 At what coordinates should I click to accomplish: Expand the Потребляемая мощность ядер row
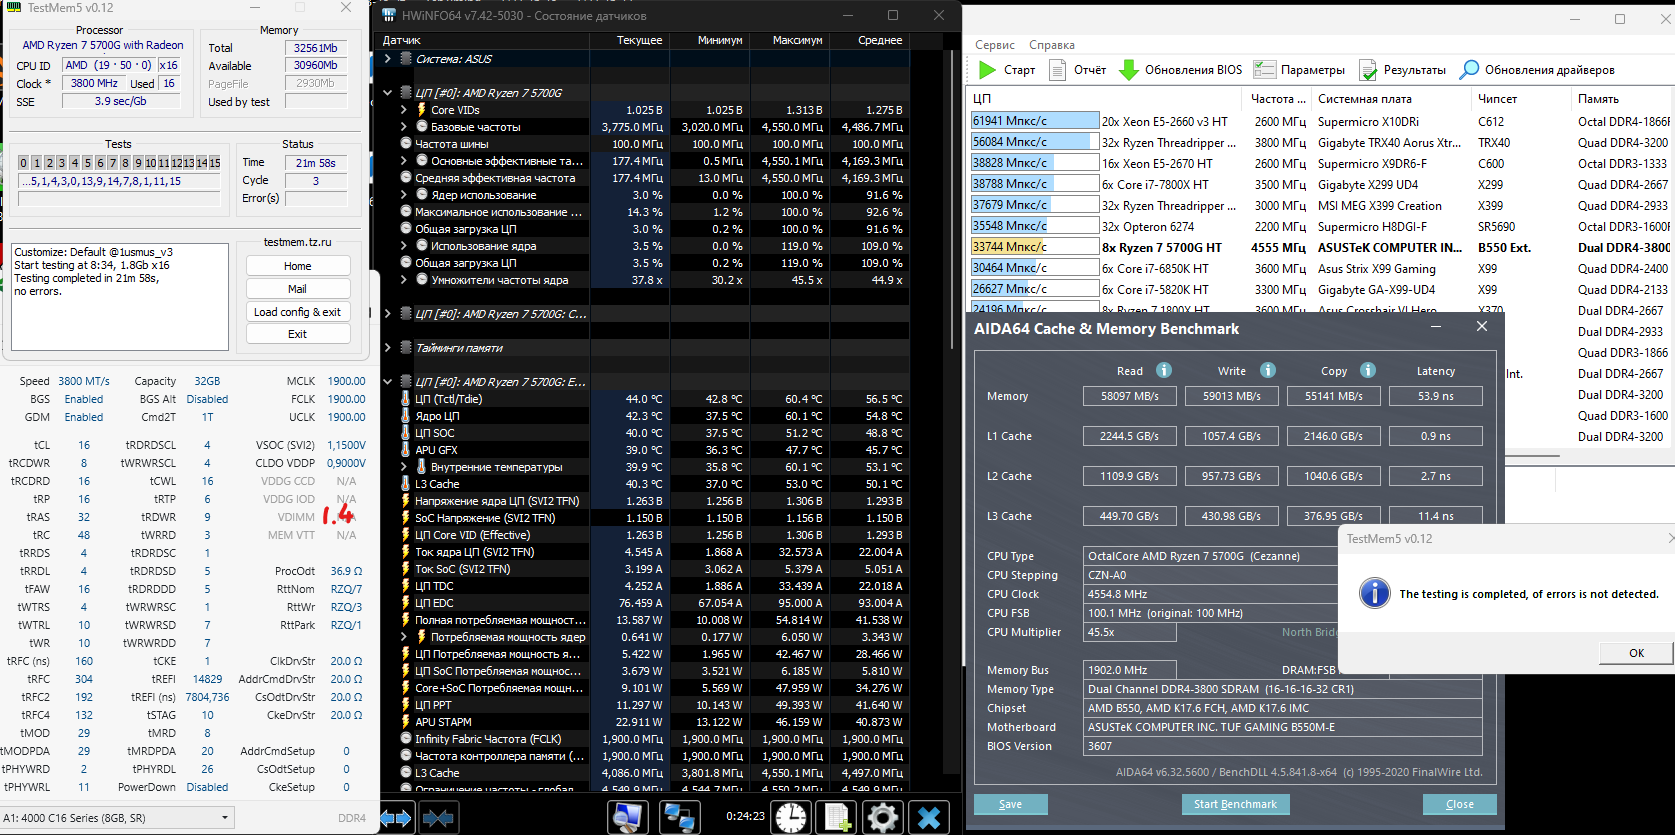404,637
